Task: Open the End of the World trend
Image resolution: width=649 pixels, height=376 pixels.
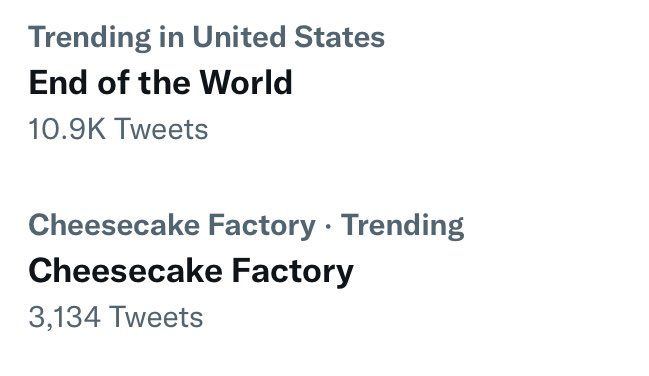Action: [161, 82]
